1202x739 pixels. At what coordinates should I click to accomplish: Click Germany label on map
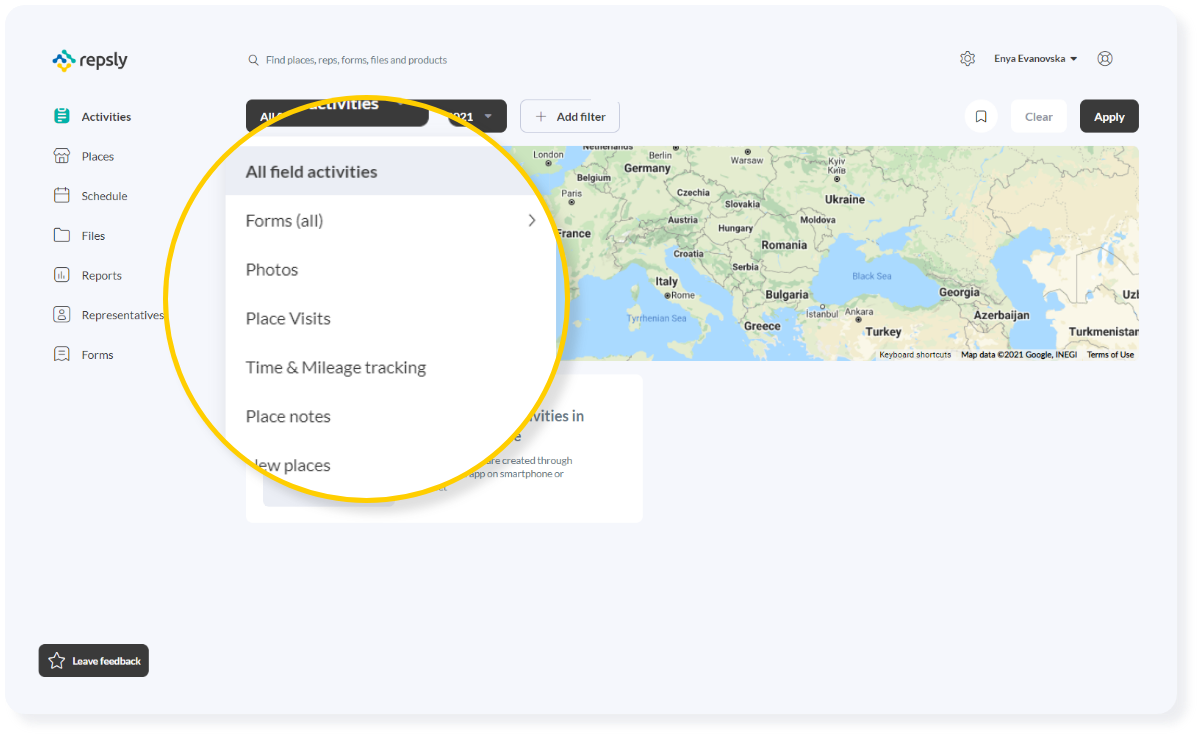tap(647, 169)
